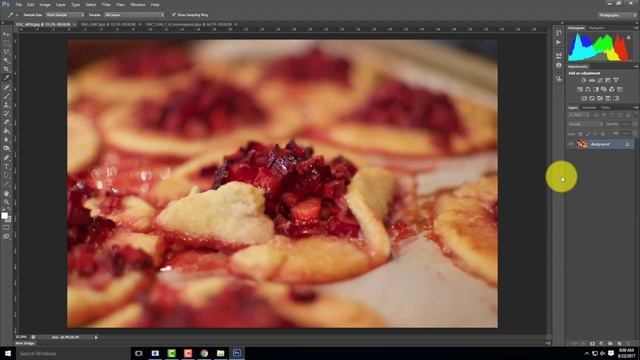The height and width of the screenshot is (360, 640).
Task: Add a Curves adjustment
Action: 600,80
